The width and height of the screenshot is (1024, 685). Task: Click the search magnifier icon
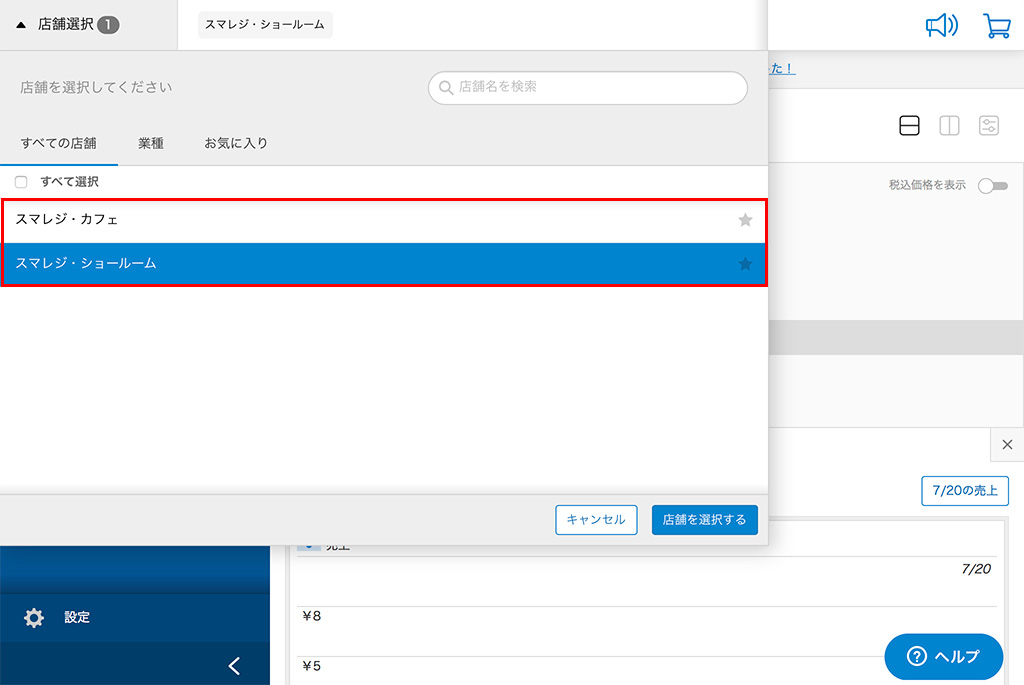click(x=446, y=88)
